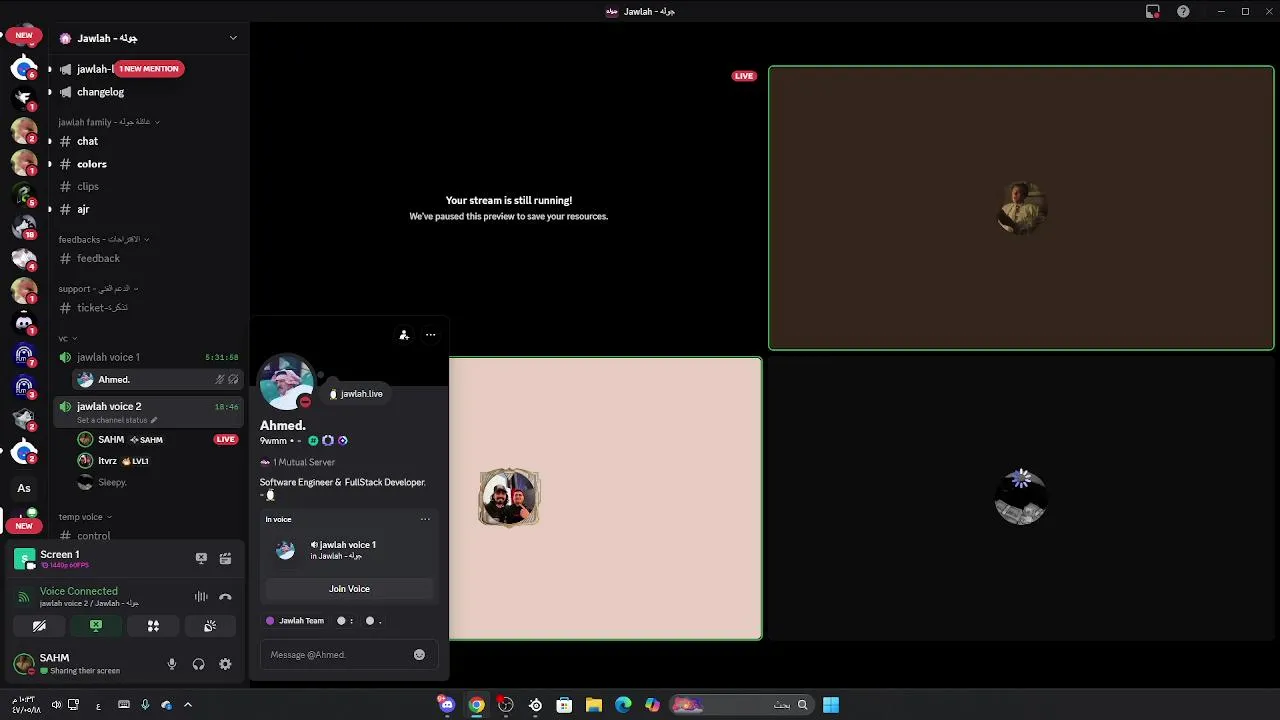This screenshot has width=1280, height=720.
Task: Collapse support category
Action: [98, 289]
